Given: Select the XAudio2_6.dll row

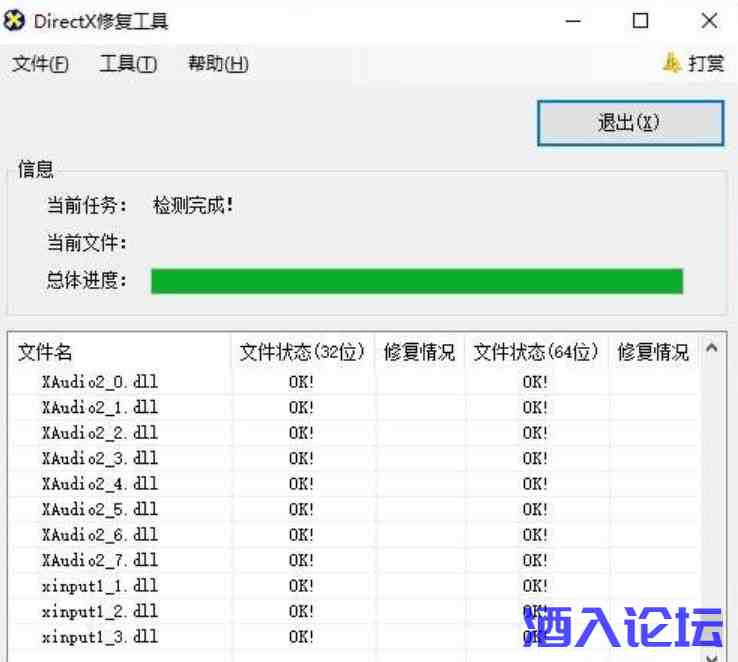Looking at the screenshot, I should pyautogui.click(x=353, y=534).
